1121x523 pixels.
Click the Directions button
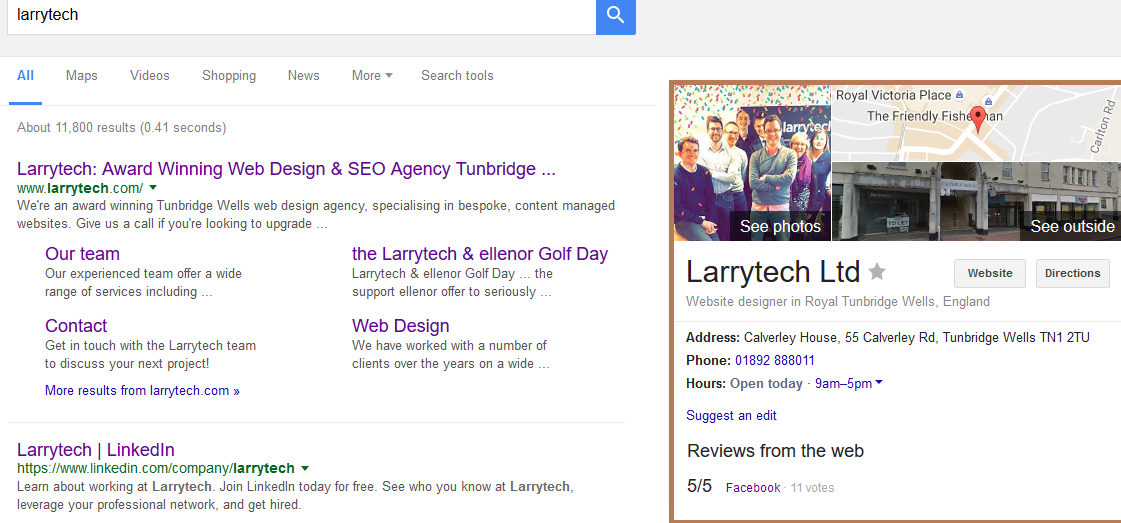click(1072, 273)
